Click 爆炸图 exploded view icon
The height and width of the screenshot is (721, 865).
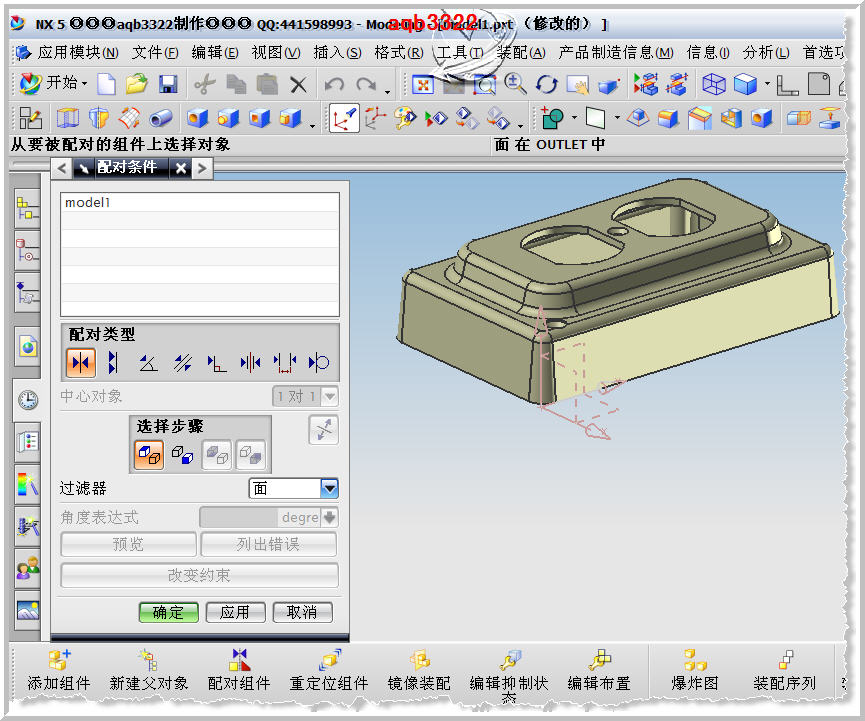tap(695, 670)
